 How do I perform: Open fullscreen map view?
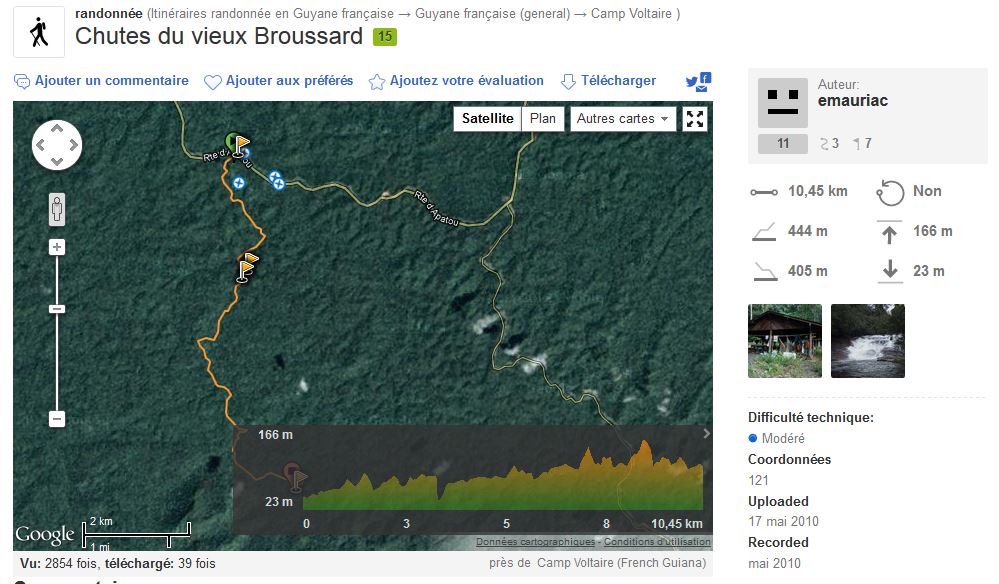tap(696, 119)
